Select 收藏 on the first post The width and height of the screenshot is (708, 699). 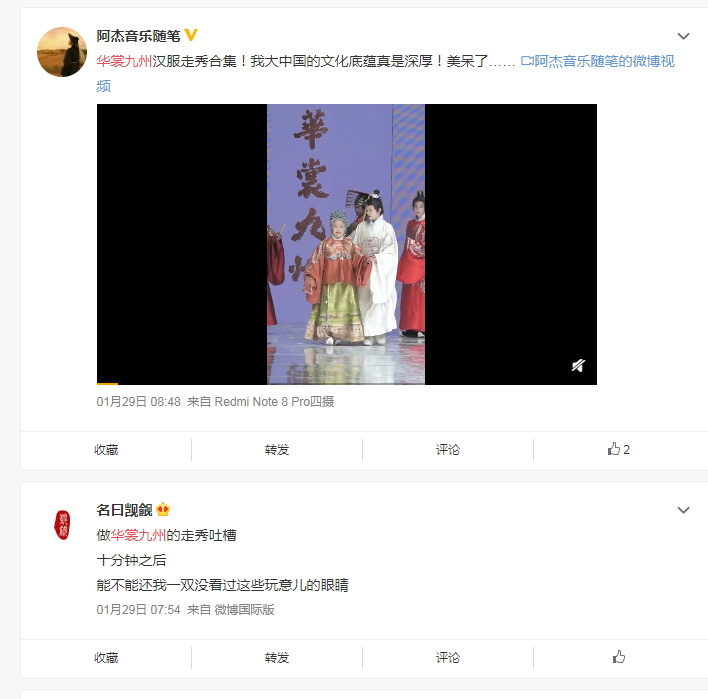pos(106,450)
